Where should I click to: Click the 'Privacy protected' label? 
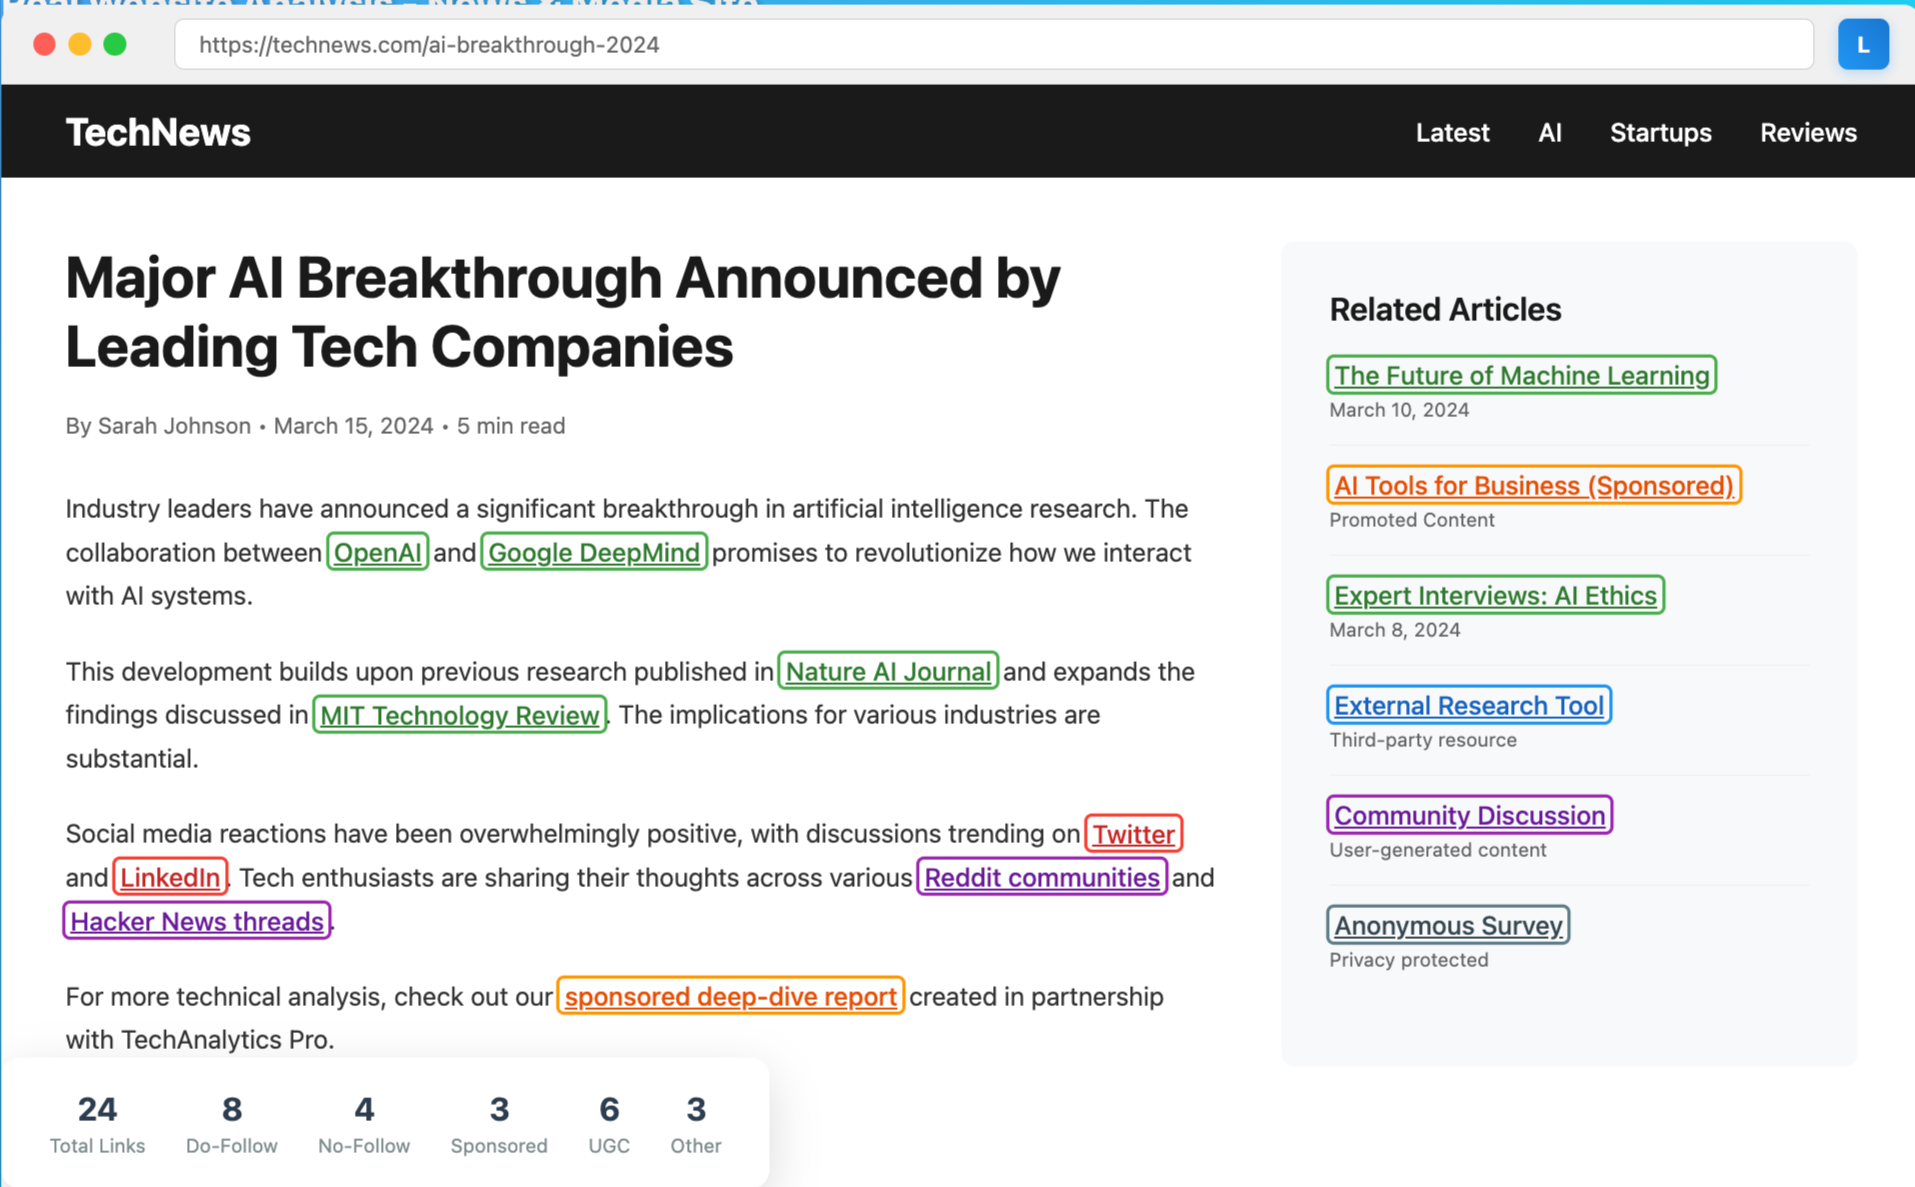tap(1408, 960)
